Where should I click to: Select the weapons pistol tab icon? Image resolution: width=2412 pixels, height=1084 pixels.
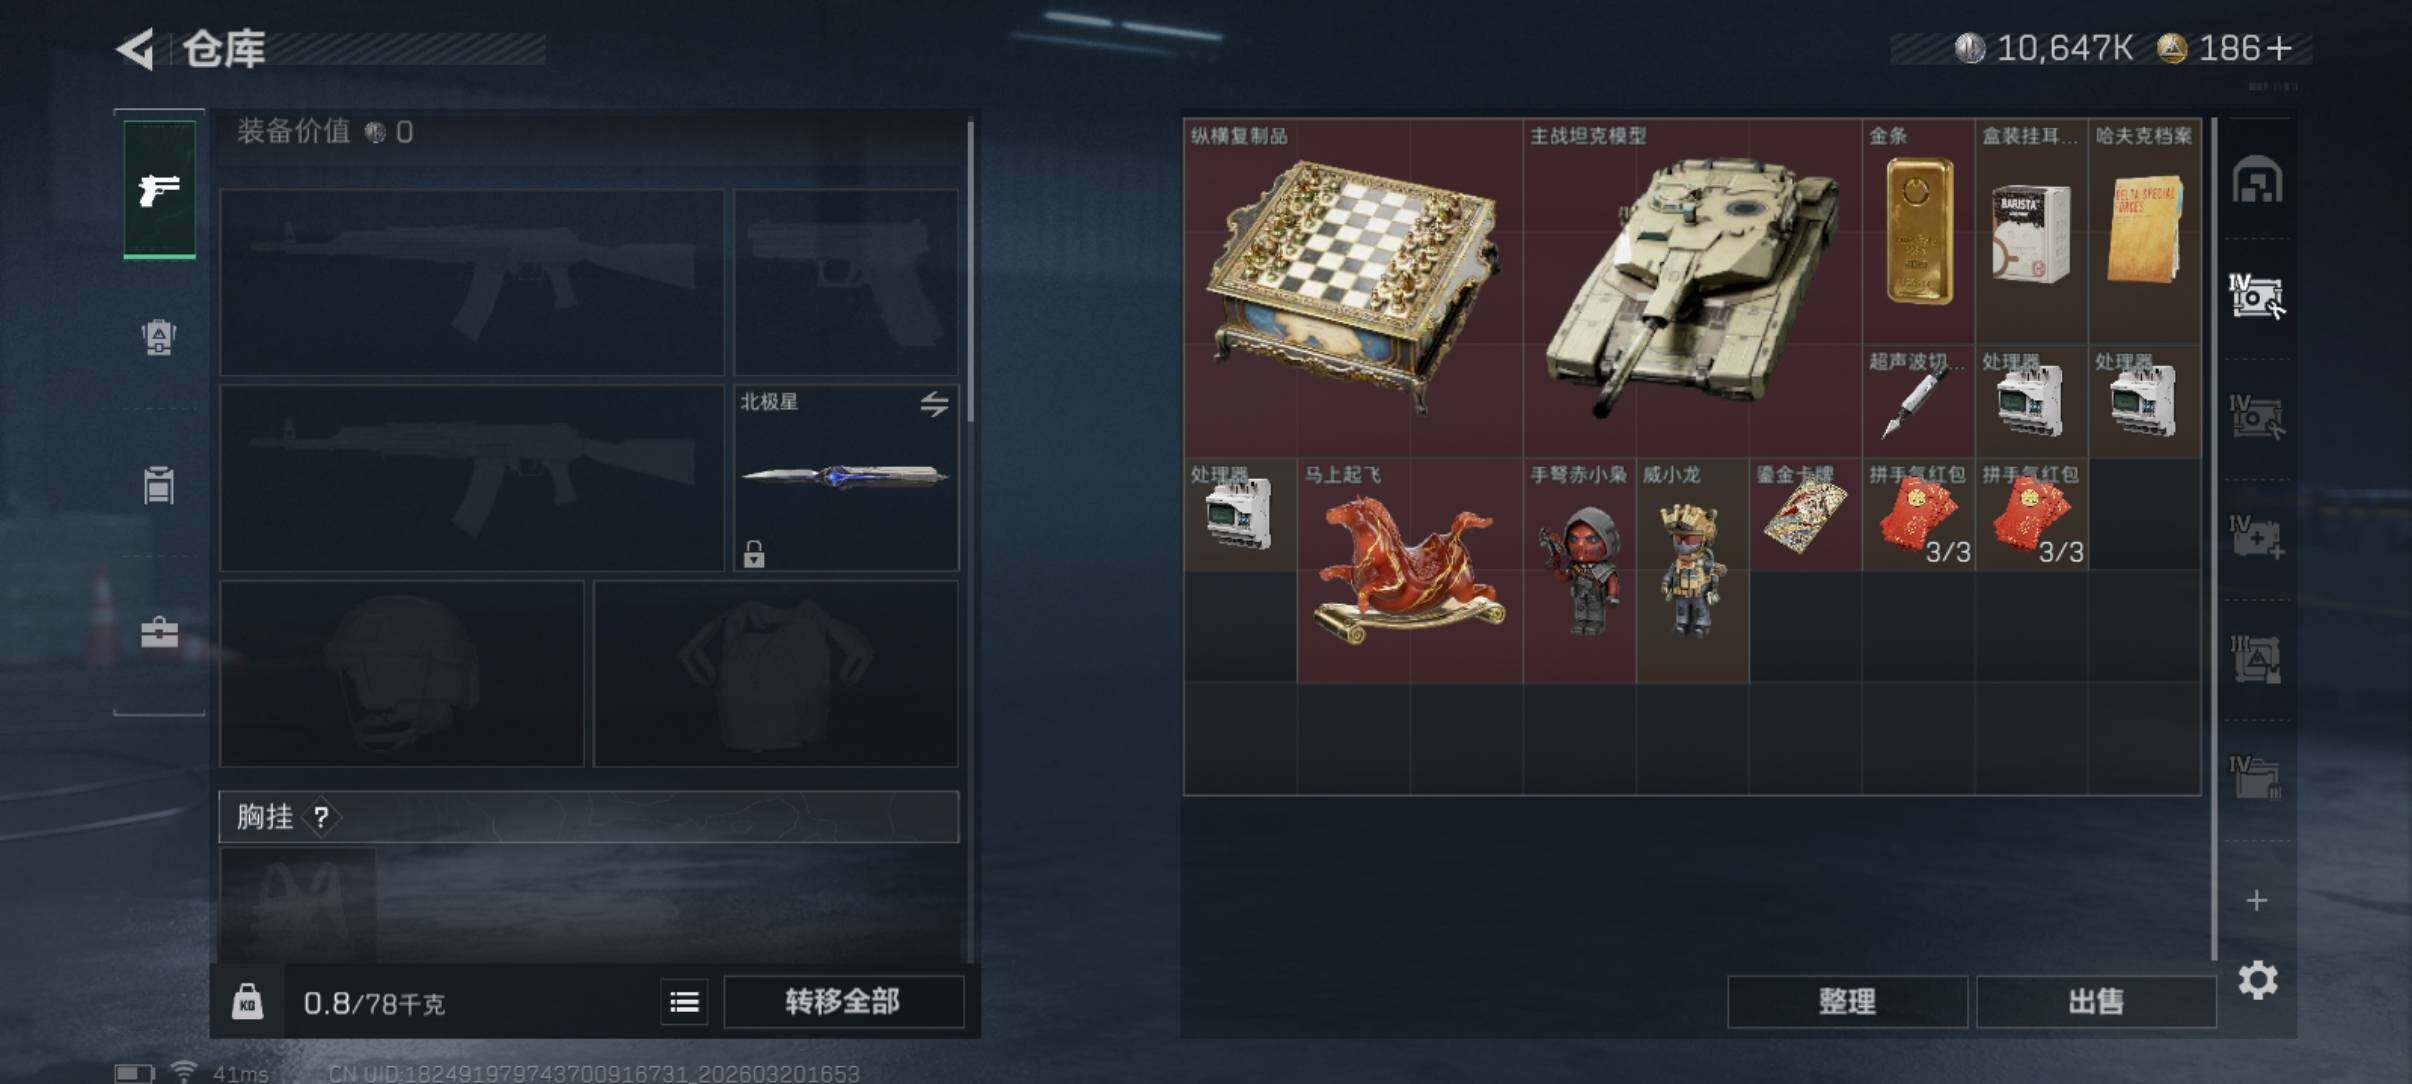(159, 189)
